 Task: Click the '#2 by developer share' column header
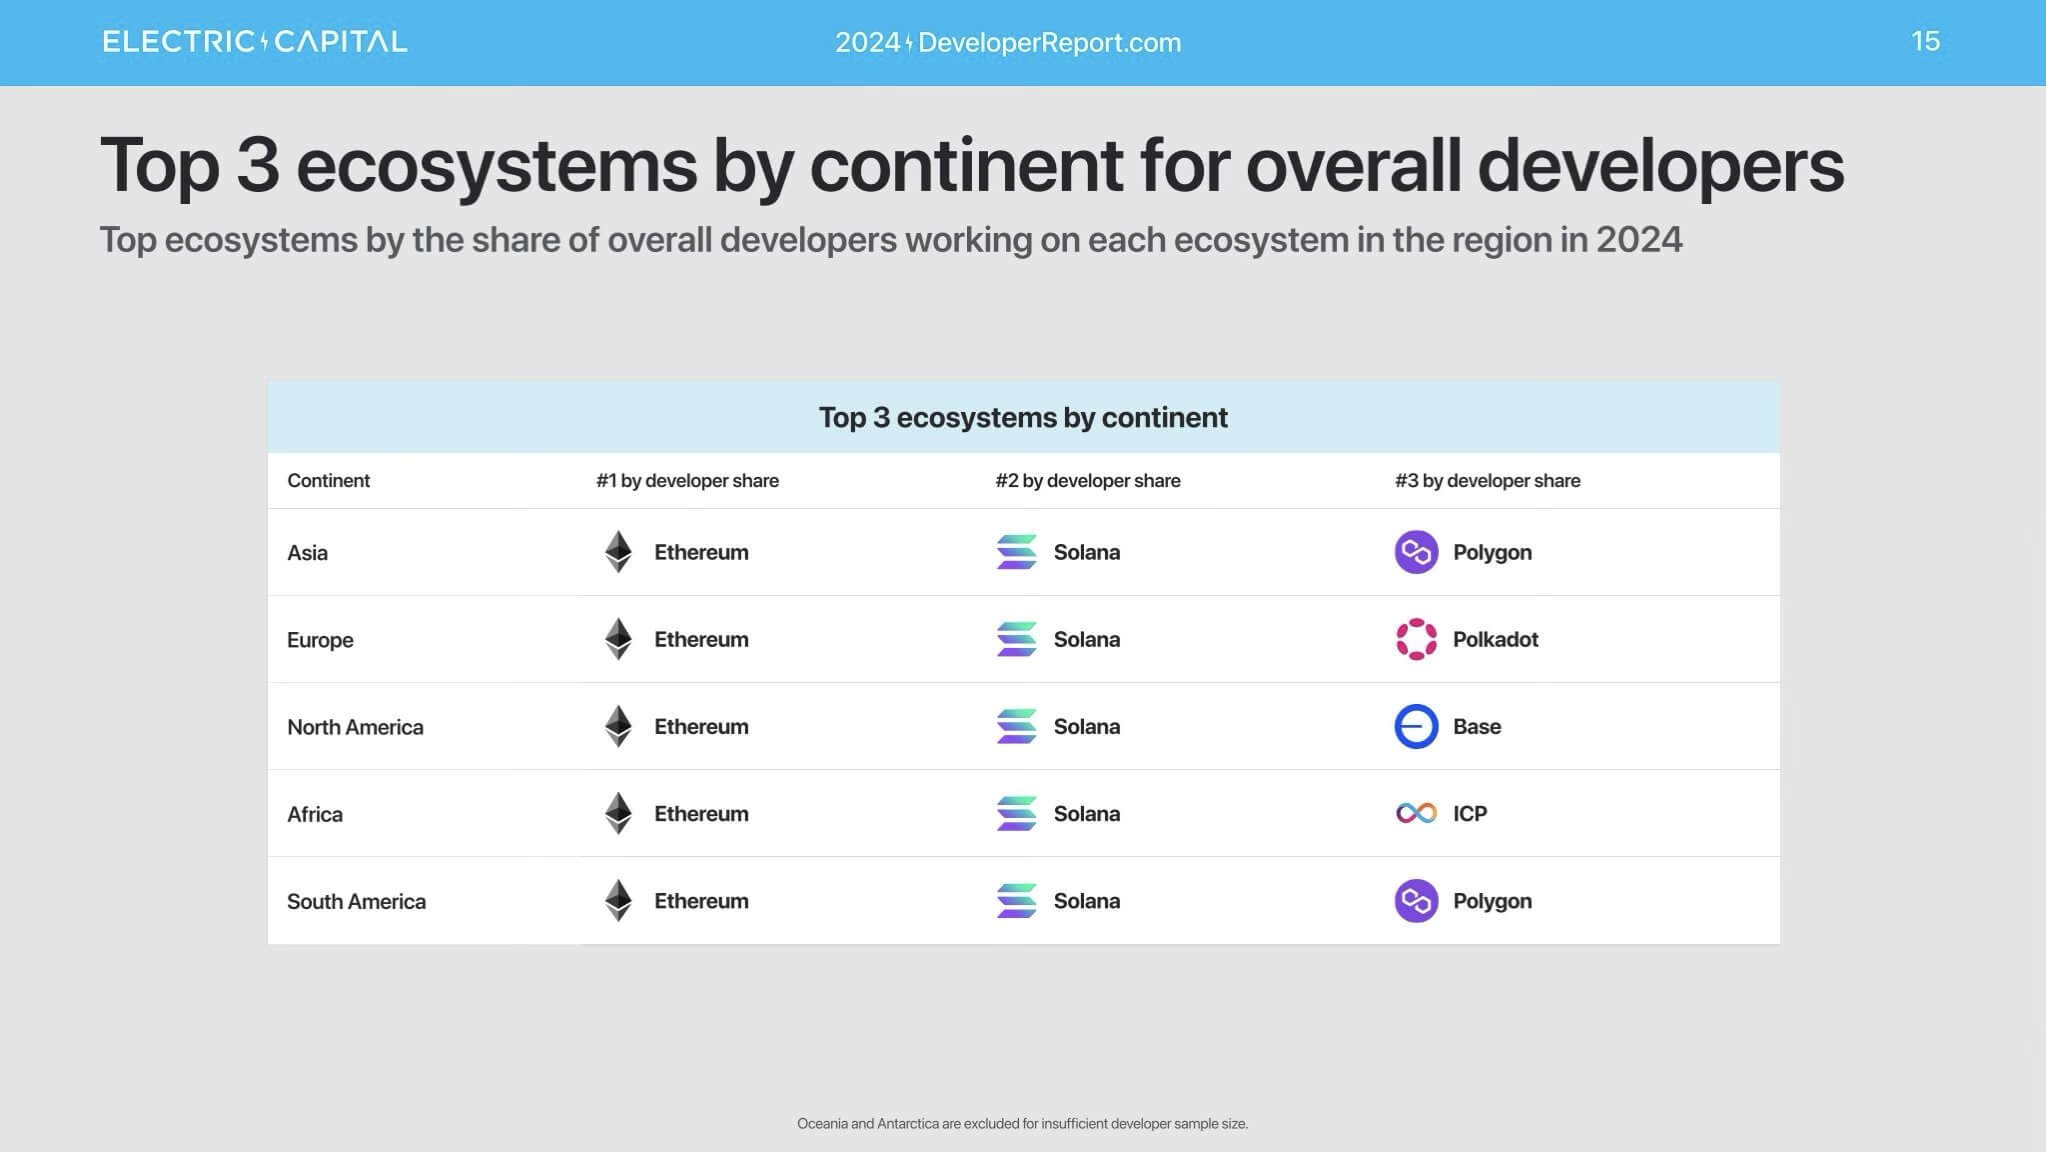pyautogui.click(x=1088, y=480)
